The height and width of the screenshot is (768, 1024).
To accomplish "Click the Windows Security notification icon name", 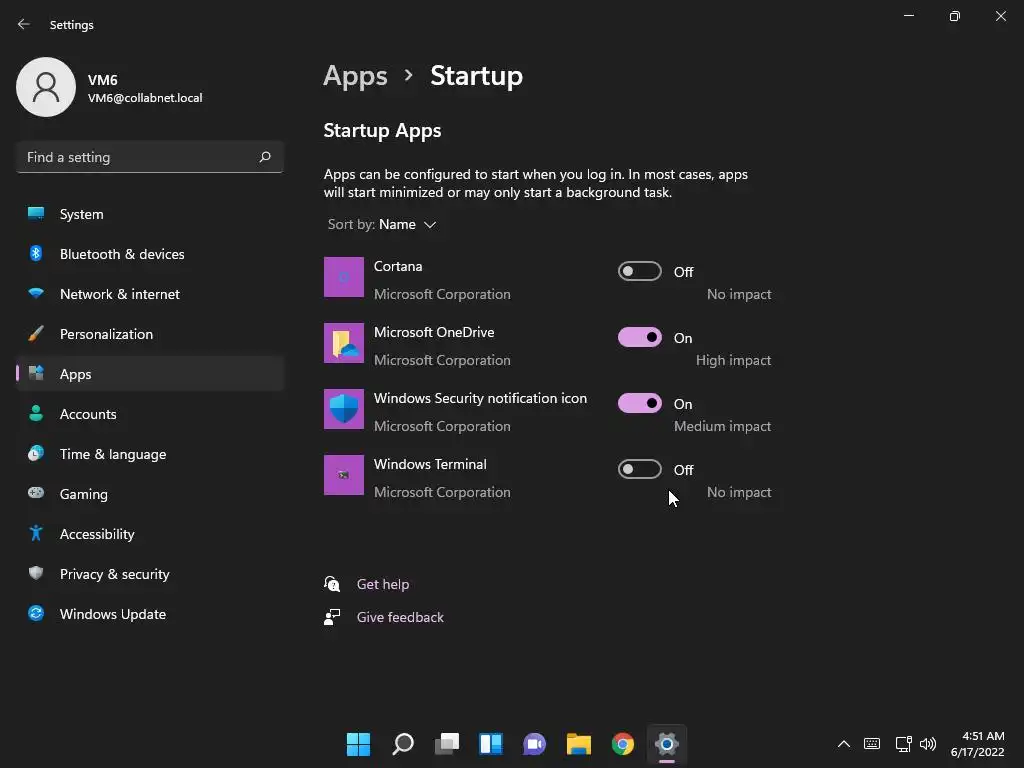I will tap(480, 398).
